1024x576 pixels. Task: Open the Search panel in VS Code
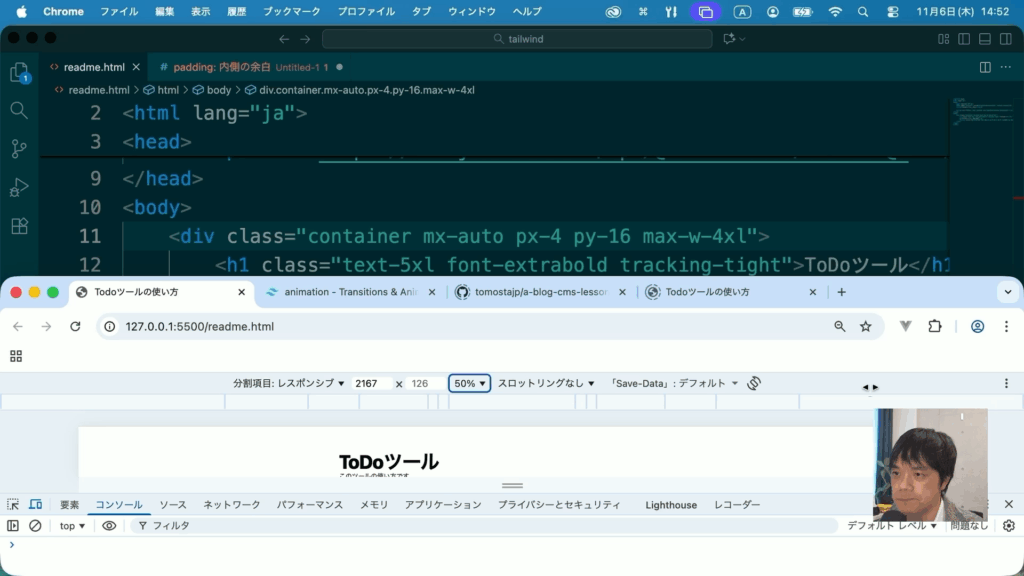[x=19, y=110]
